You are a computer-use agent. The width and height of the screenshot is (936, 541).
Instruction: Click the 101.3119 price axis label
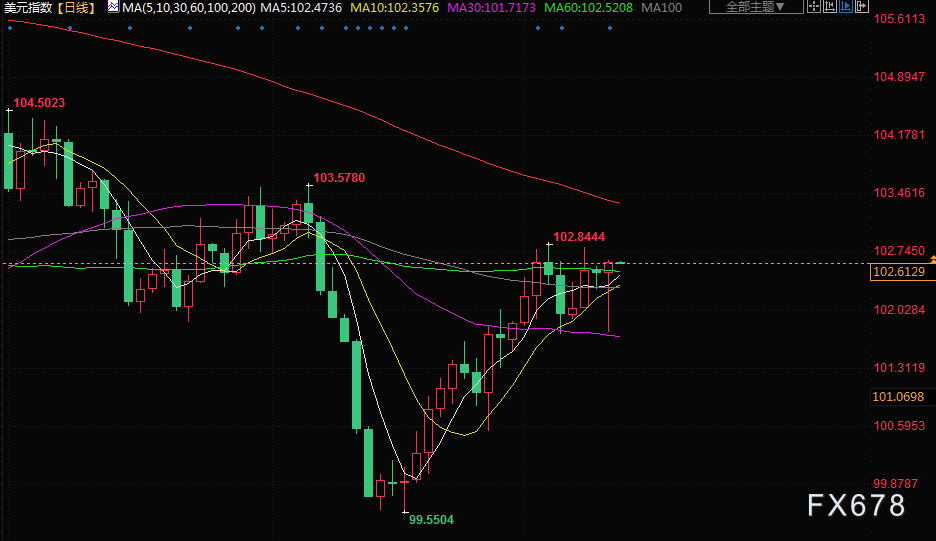click(900, 368)
